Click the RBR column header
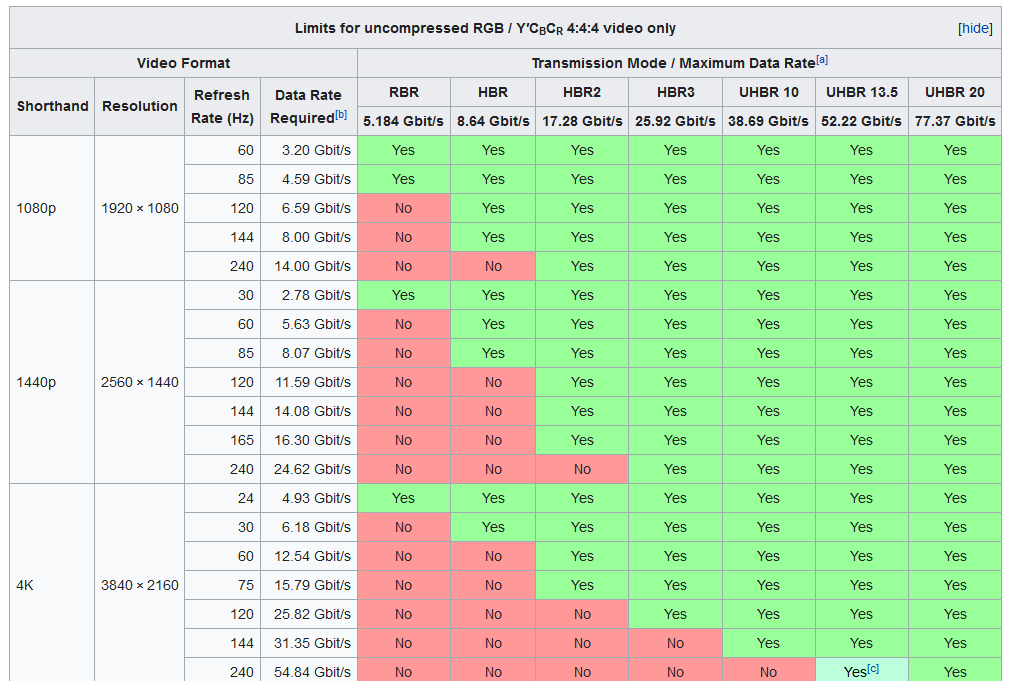 tap(404, 92)
